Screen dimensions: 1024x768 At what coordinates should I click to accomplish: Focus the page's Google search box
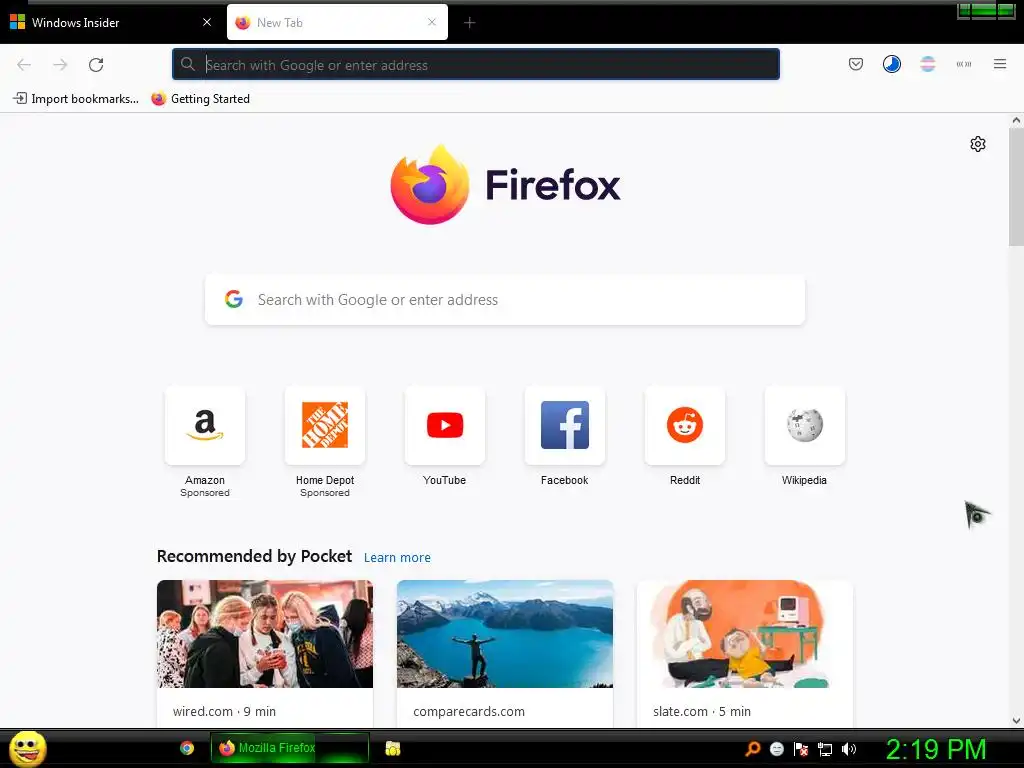pos(505,300)
